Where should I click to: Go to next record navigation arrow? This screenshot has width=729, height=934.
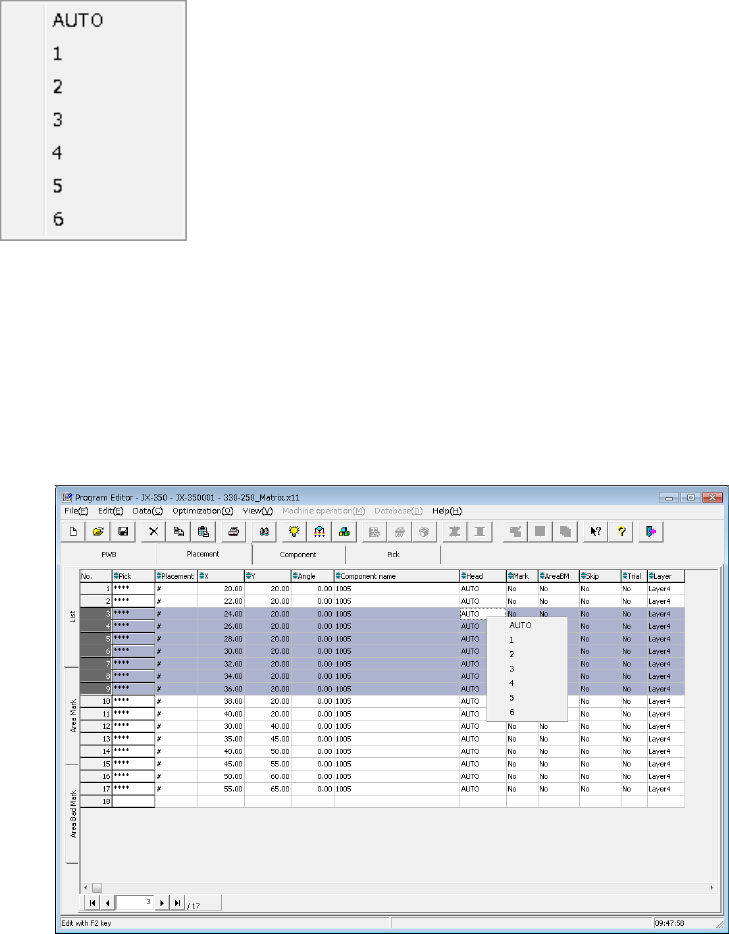pos(163,903)
